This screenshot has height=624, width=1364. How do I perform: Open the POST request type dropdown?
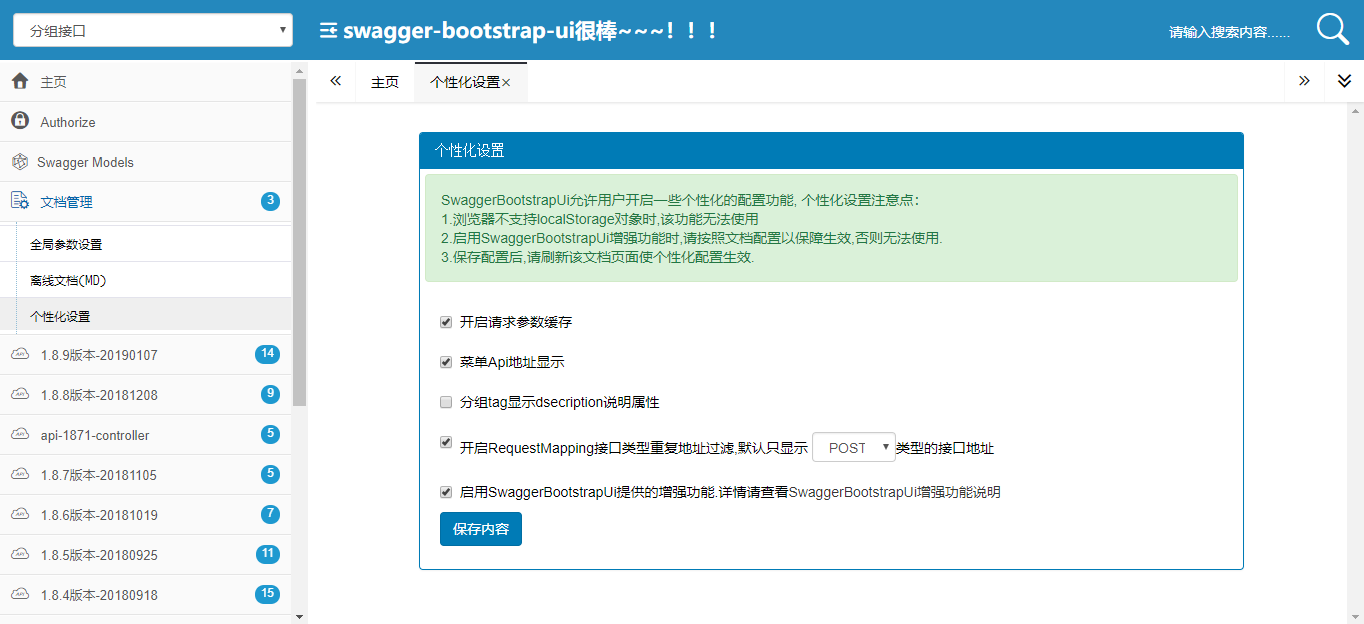853,447
